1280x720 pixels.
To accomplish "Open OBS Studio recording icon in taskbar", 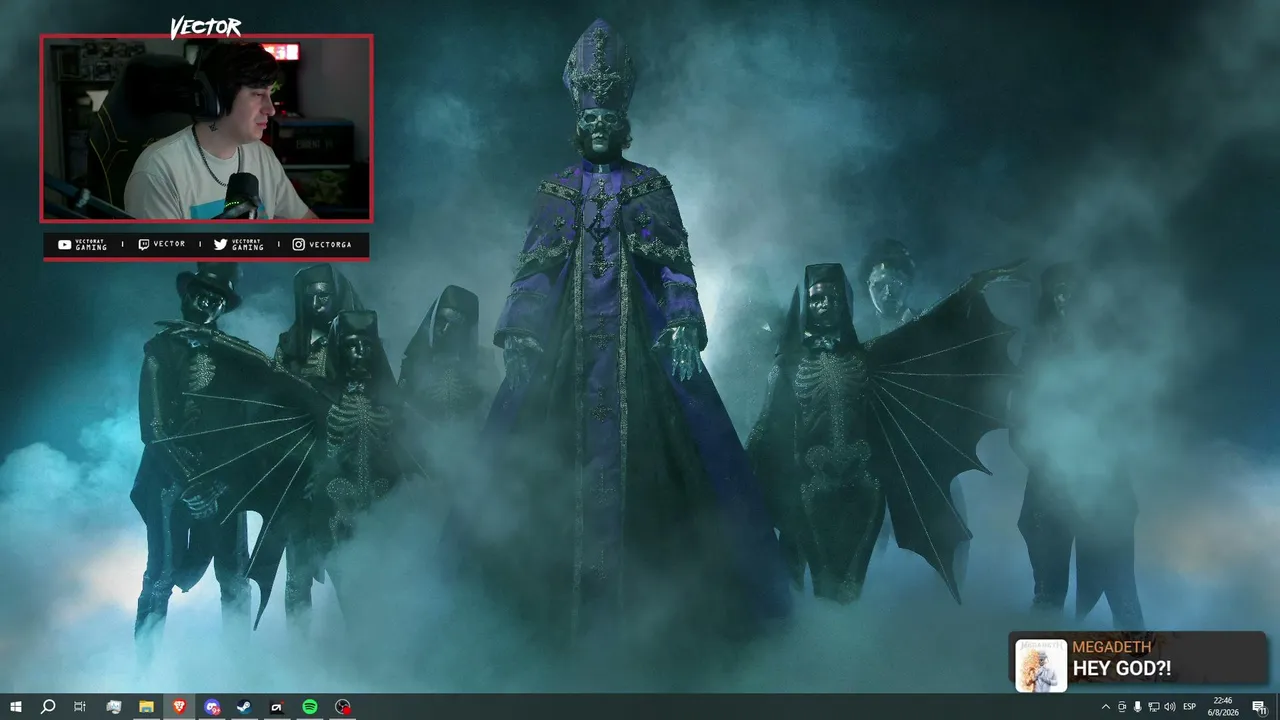I will pyautogui.click(x=343, y=707).
